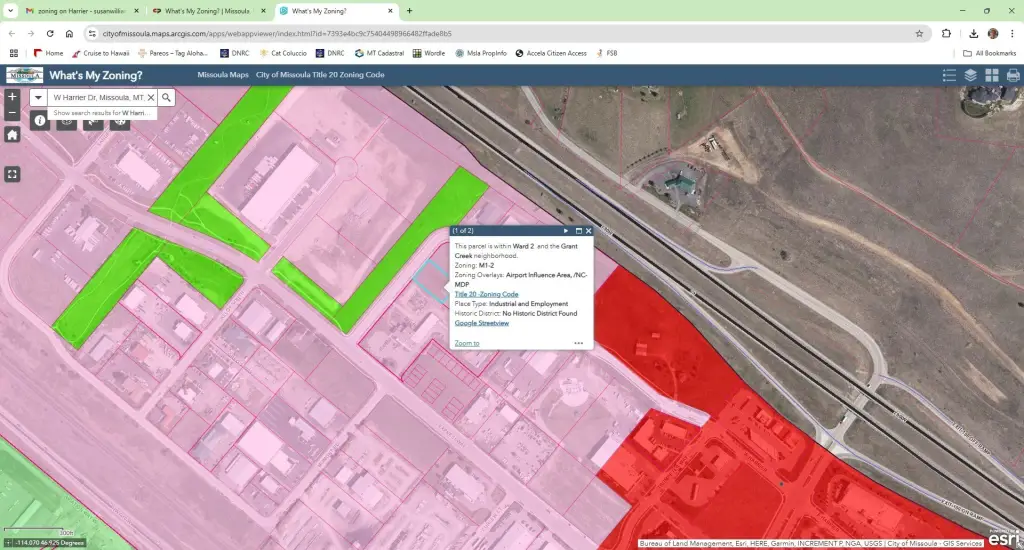Zoom in on the map with plus button
Viewport: 1024px width, 550px height.
(x=12, y=97)
